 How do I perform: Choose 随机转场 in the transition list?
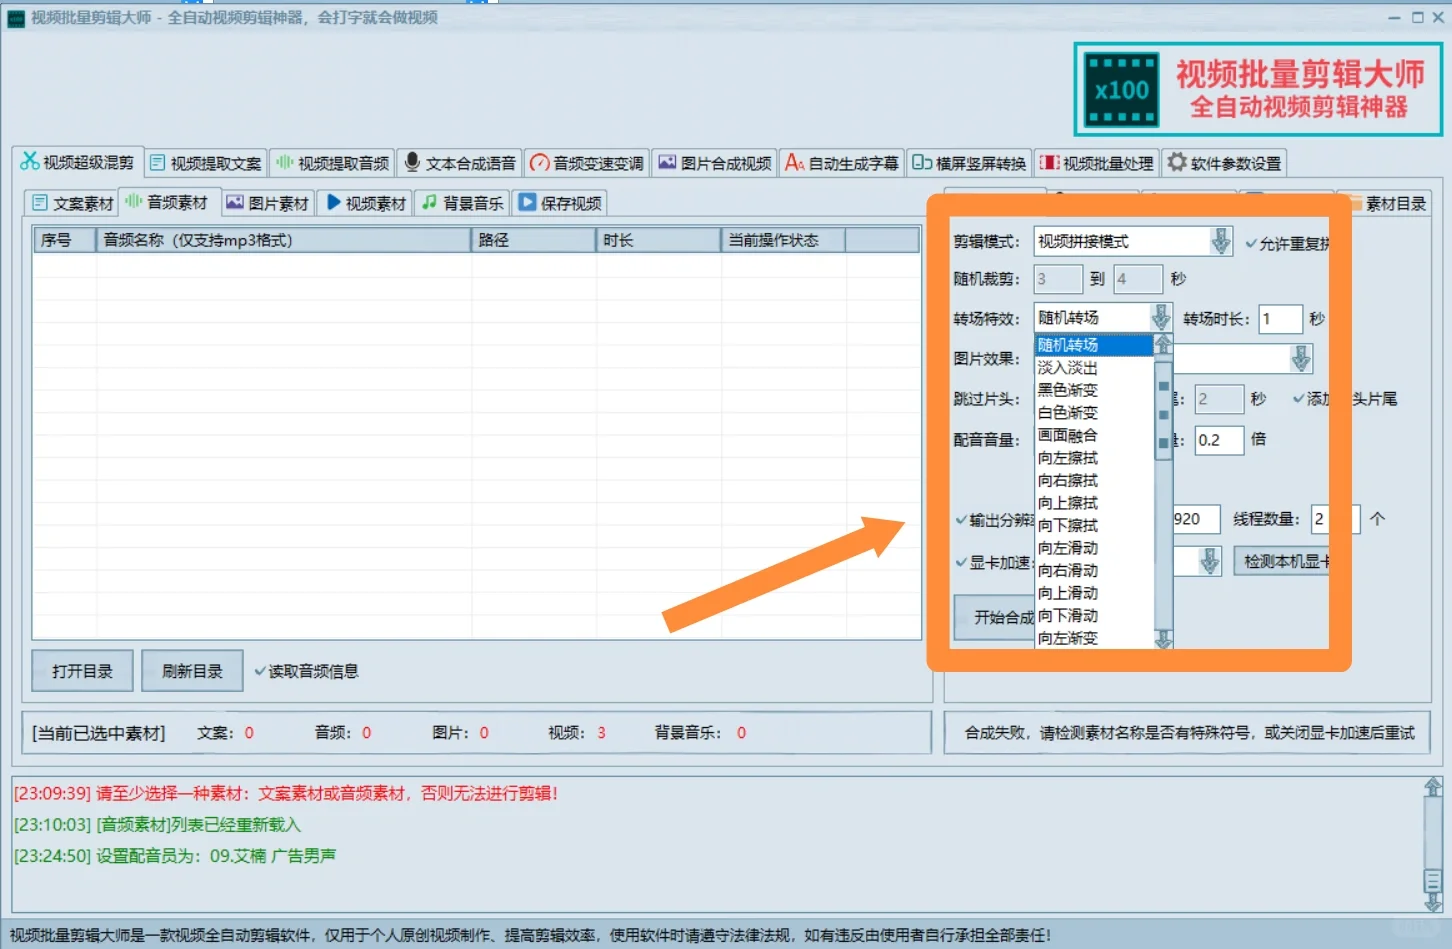point(1094,345)
